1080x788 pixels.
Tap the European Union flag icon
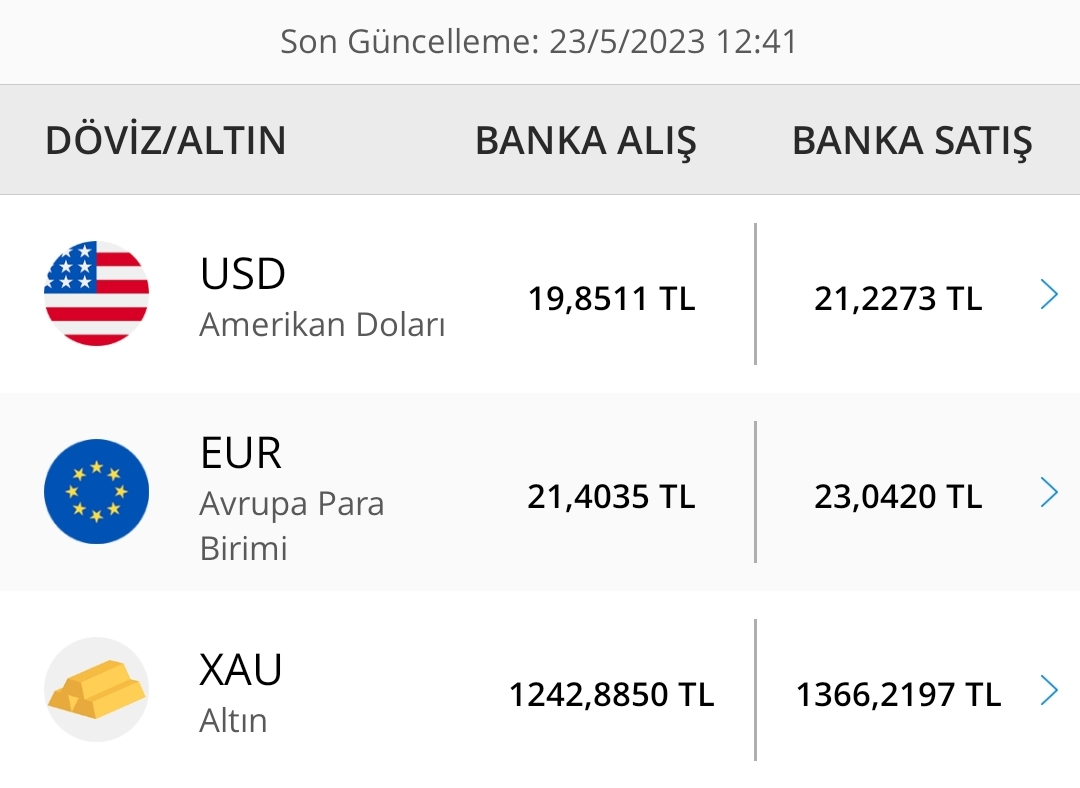click(x=96, y=491)
